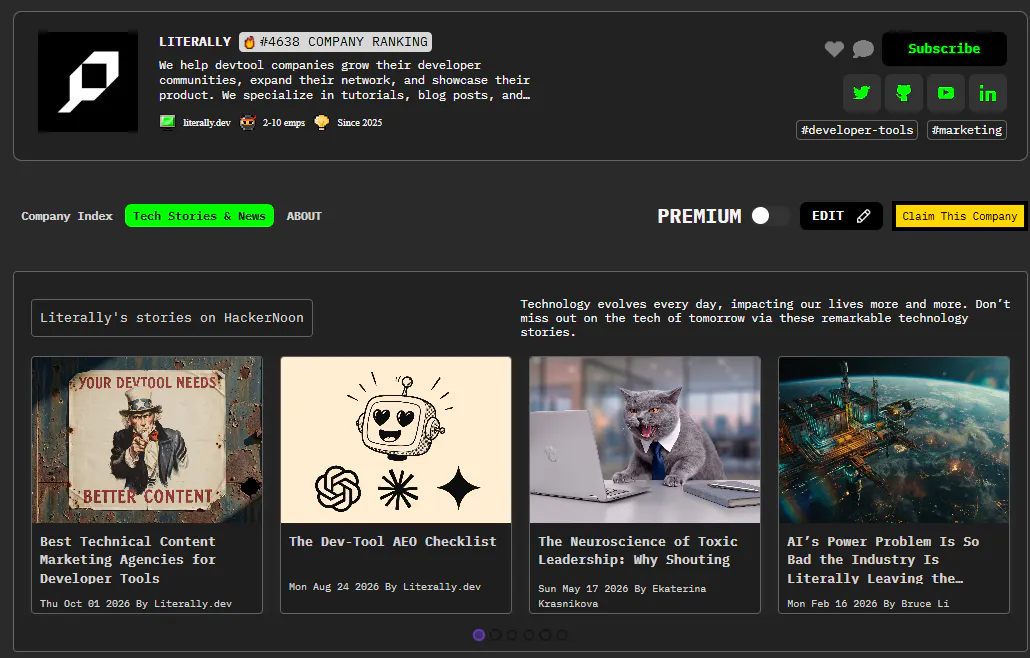Viewport: 1030px width, 658px height.
Task: Open Literally's GitHub profile
Action: pyautogui.click(x=903, y=93)
